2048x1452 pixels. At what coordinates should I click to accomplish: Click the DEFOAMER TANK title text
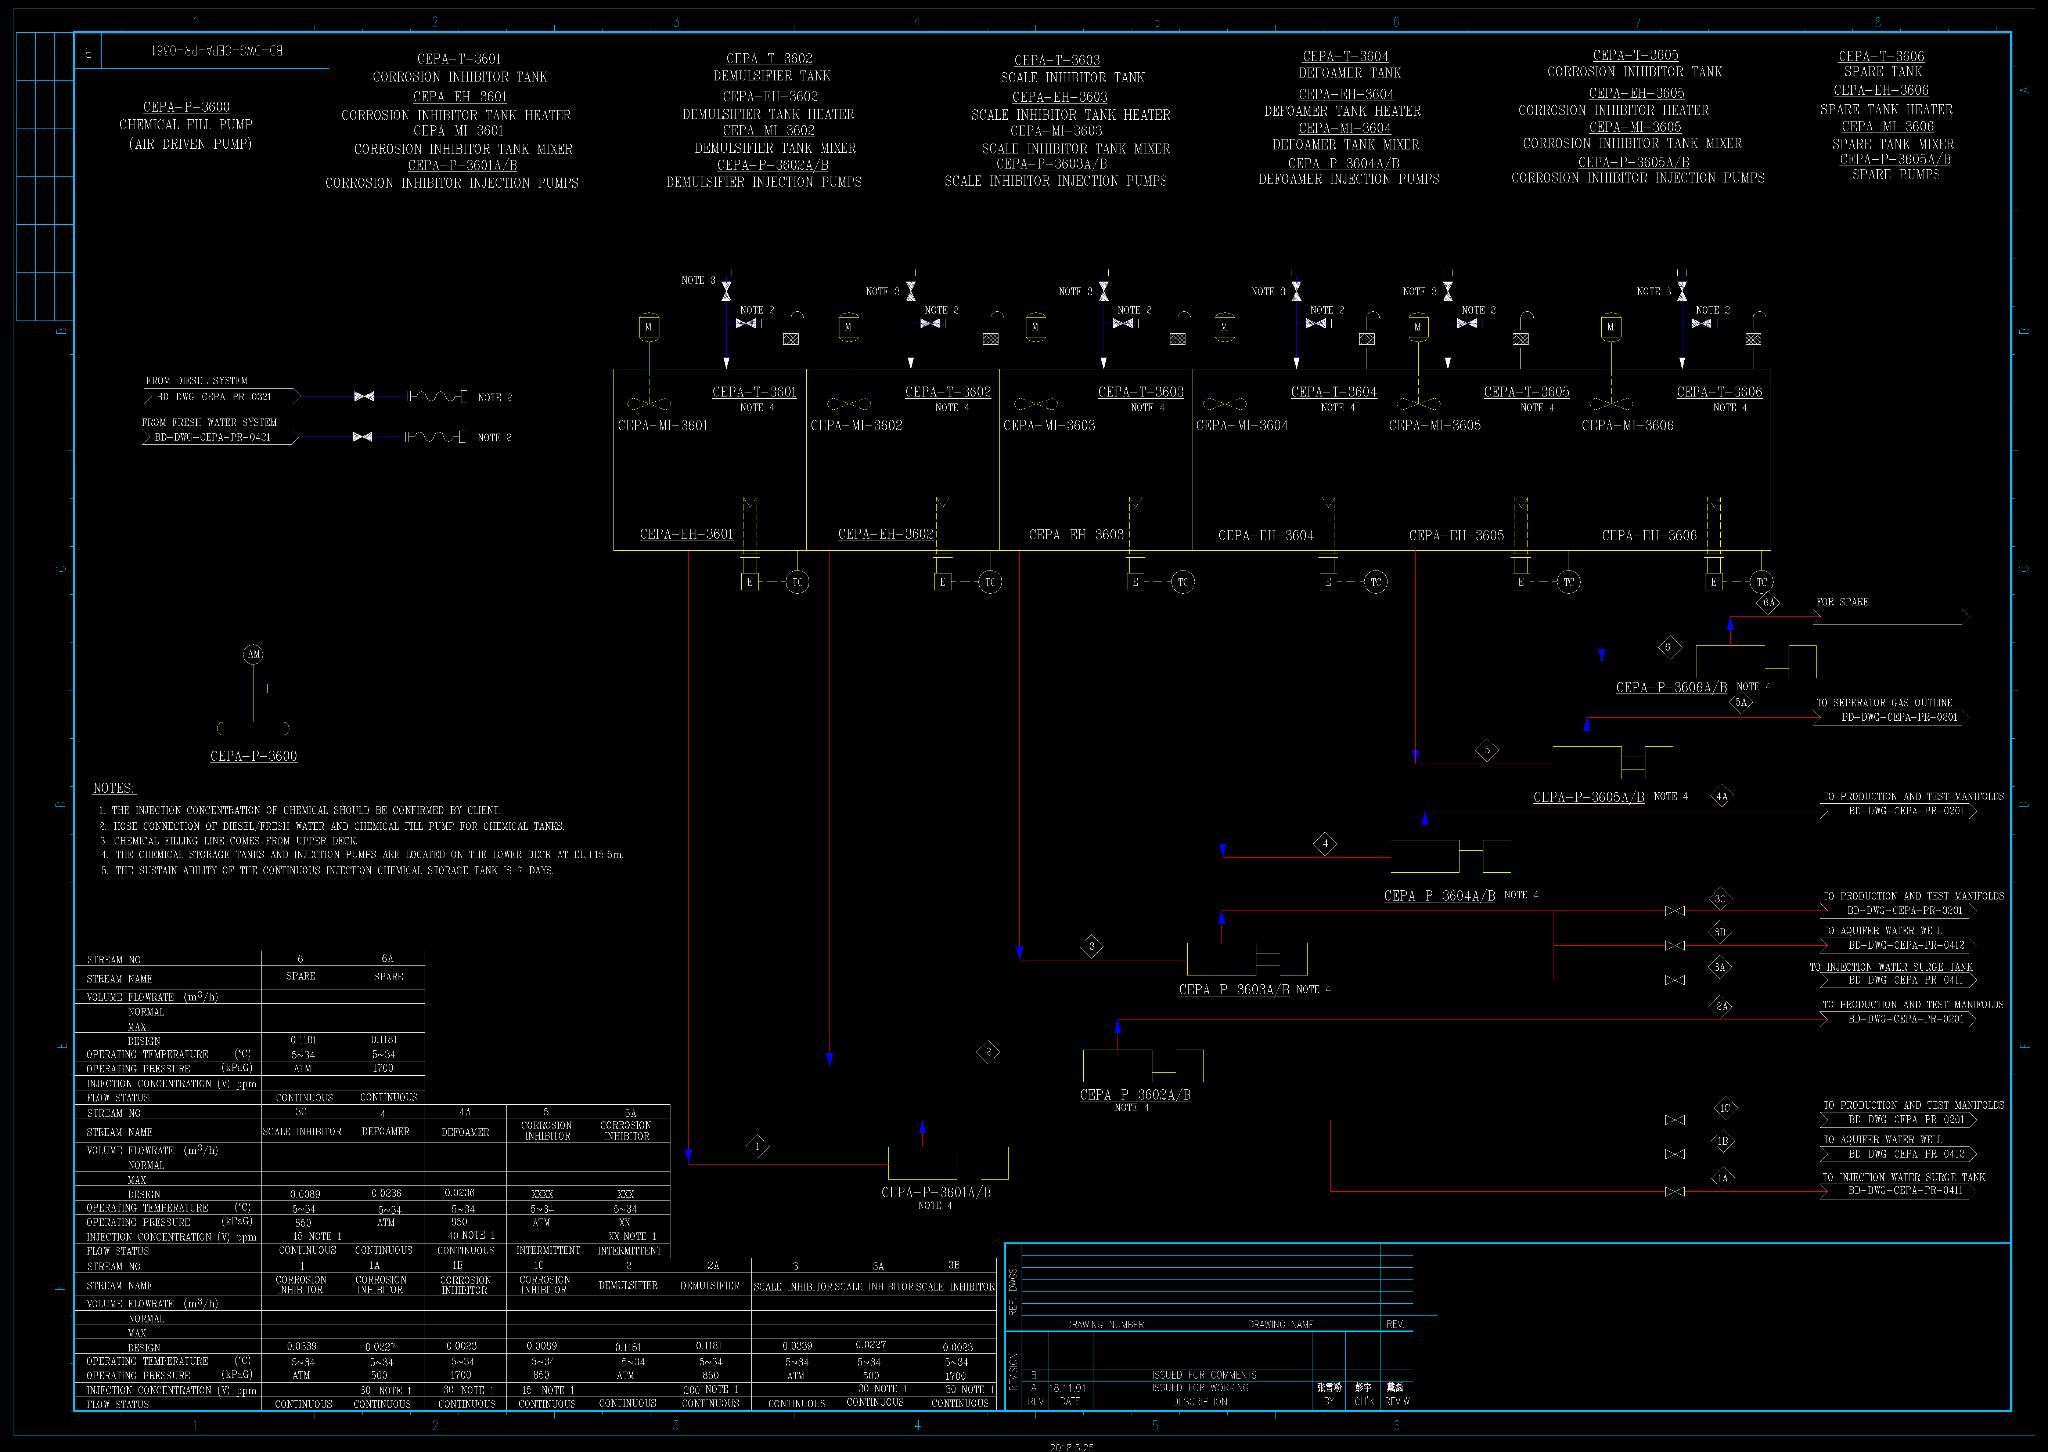point(1350,73)
